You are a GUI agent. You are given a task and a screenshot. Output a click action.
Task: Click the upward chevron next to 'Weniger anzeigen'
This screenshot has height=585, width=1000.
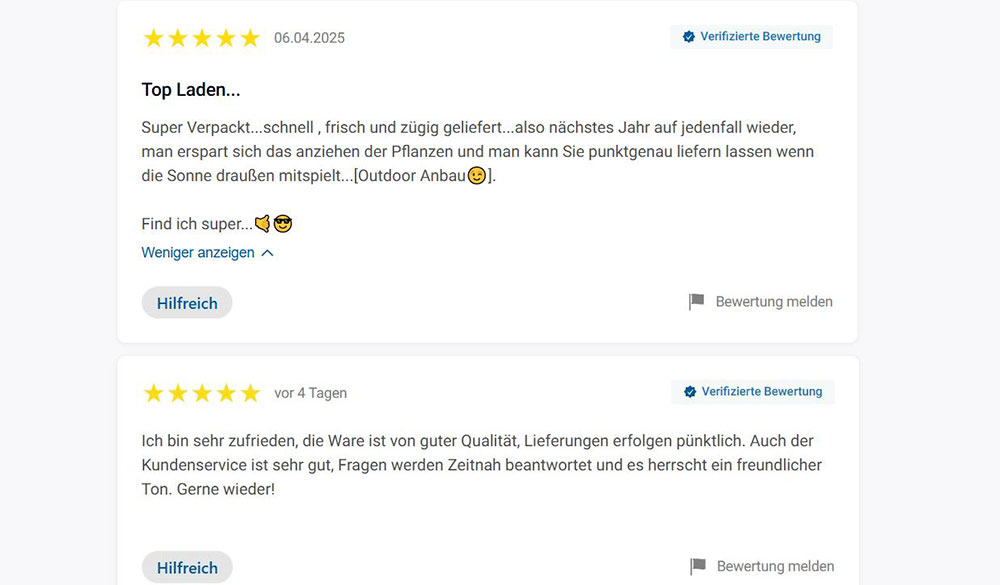click(266, 252)
